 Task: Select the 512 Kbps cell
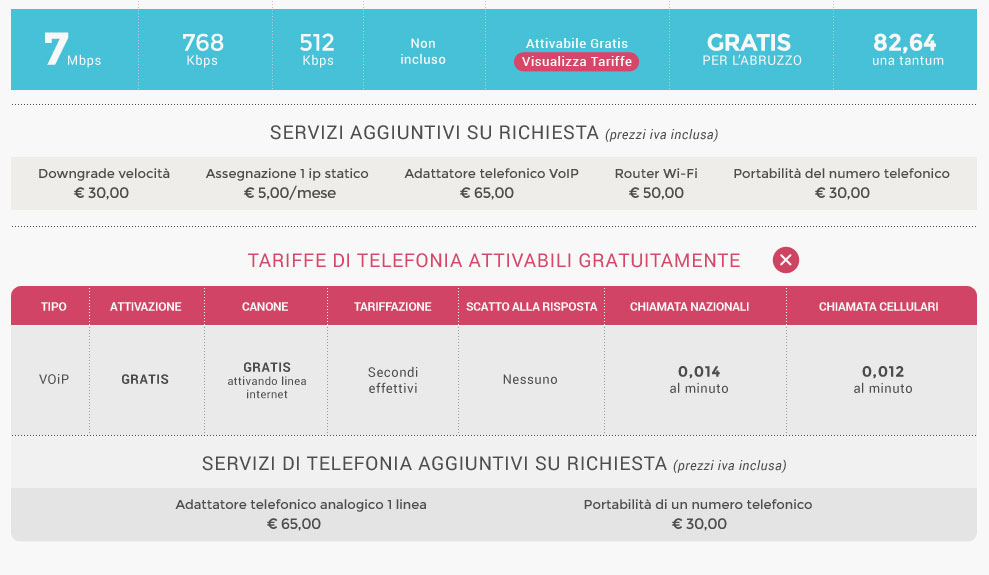click(x=317, y=49)
